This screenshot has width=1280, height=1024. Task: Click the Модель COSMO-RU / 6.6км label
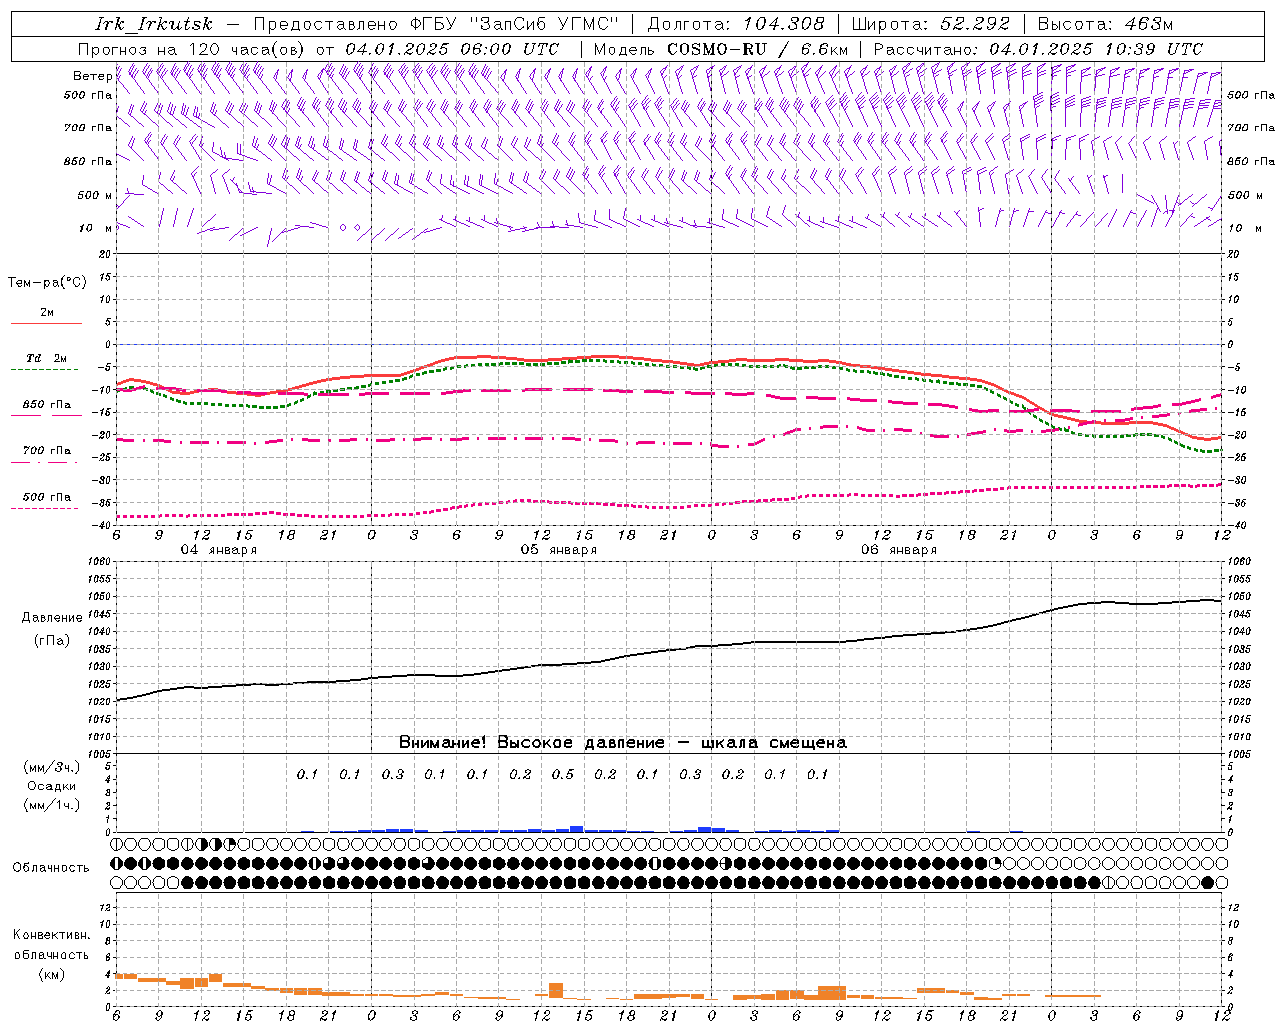720,49
